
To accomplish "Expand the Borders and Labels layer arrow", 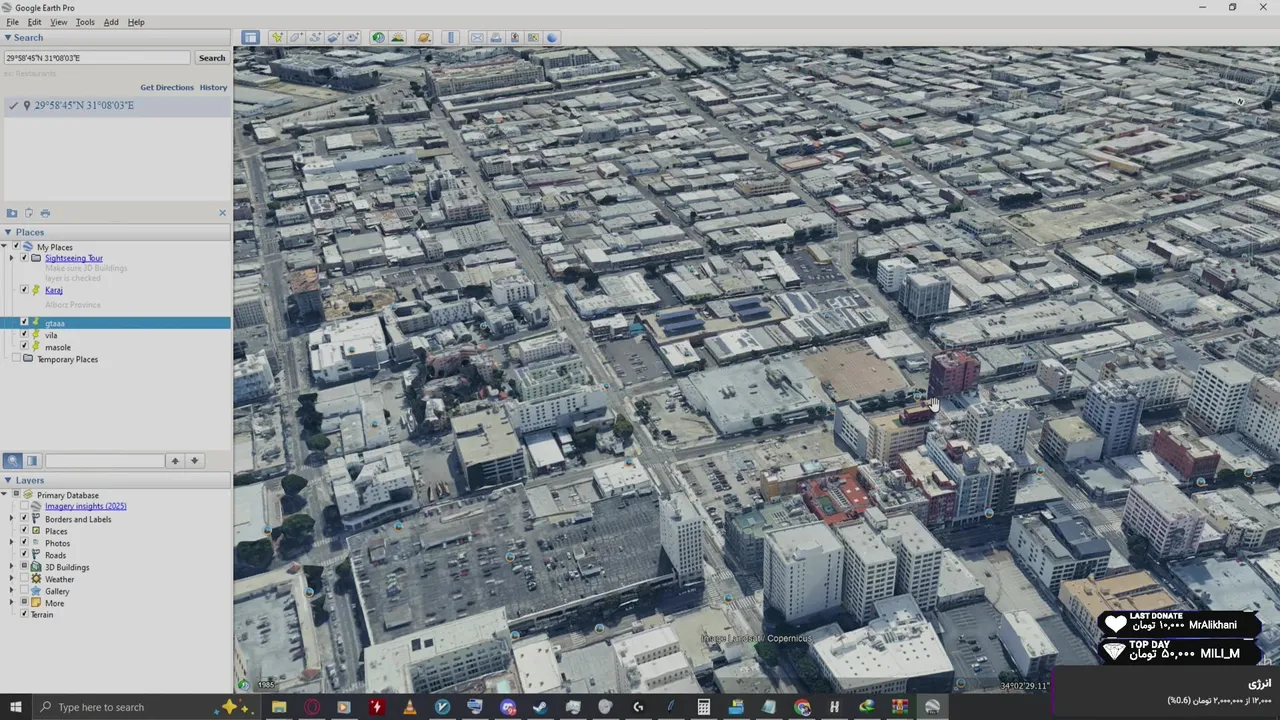I will point(12,519).
